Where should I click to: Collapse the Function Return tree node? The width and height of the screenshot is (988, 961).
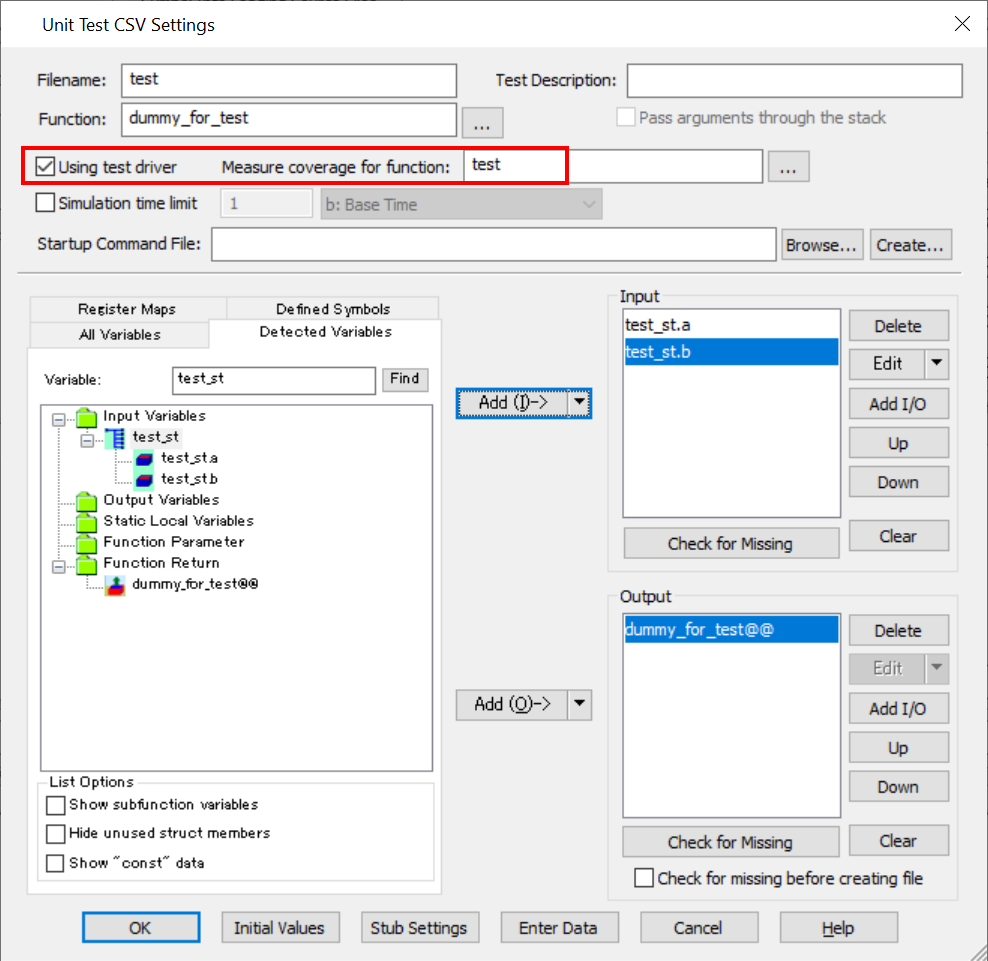[x=59, y=567]
